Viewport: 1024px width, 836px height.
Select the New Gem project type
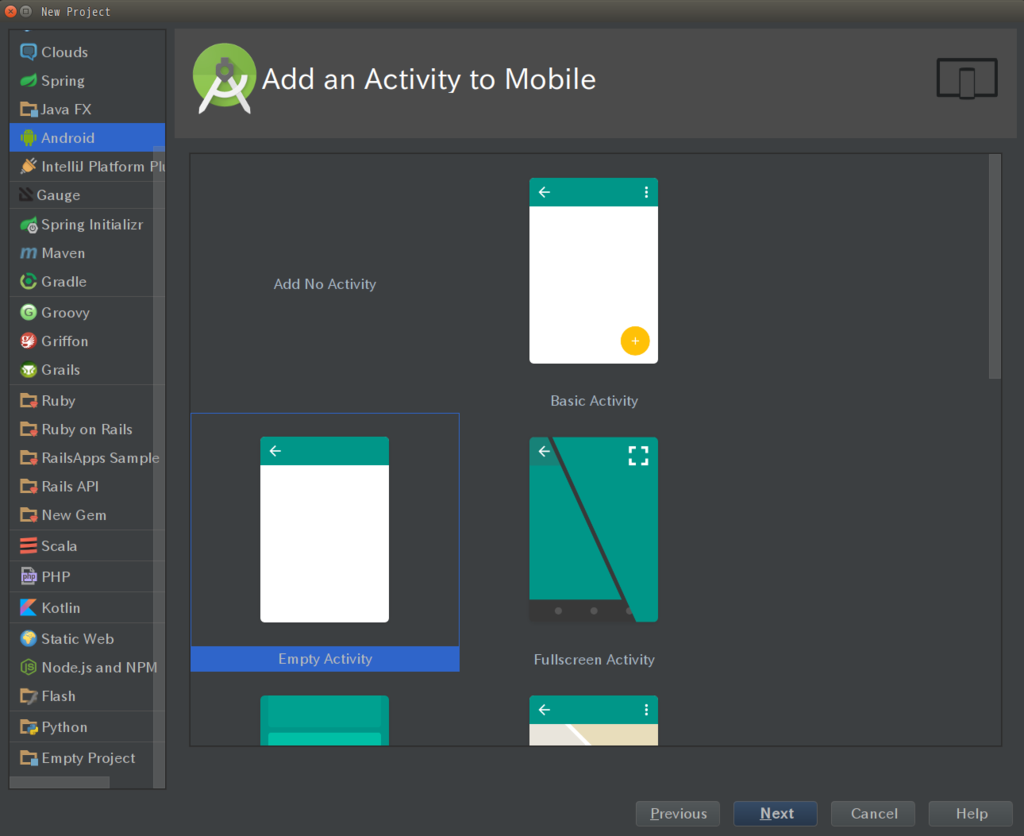click(87, 515)
